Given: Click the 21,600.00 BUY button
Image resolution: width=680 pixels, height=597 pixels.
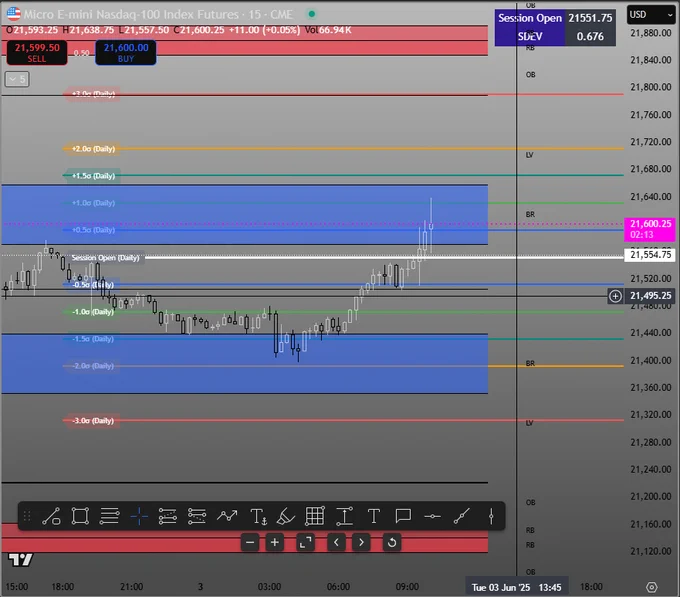Looking at the screenshot, I should pyautogui.click(x=126, y=52).
